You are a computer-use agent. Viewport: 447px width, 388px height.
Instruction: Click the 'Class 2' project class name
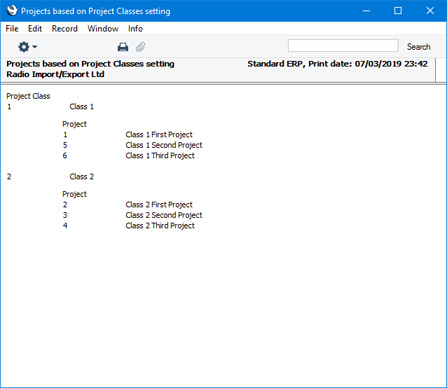tap(82, 177)
